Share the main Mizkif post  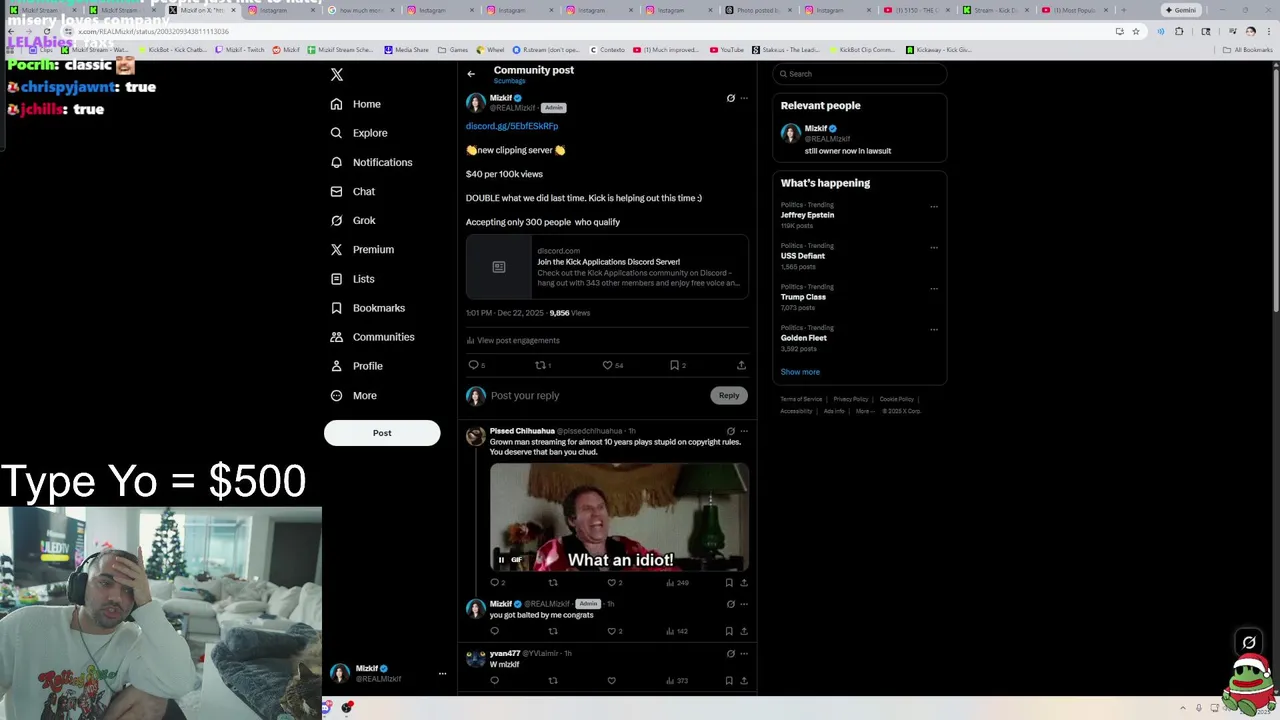pyautogui.click(x=741, y=365)
